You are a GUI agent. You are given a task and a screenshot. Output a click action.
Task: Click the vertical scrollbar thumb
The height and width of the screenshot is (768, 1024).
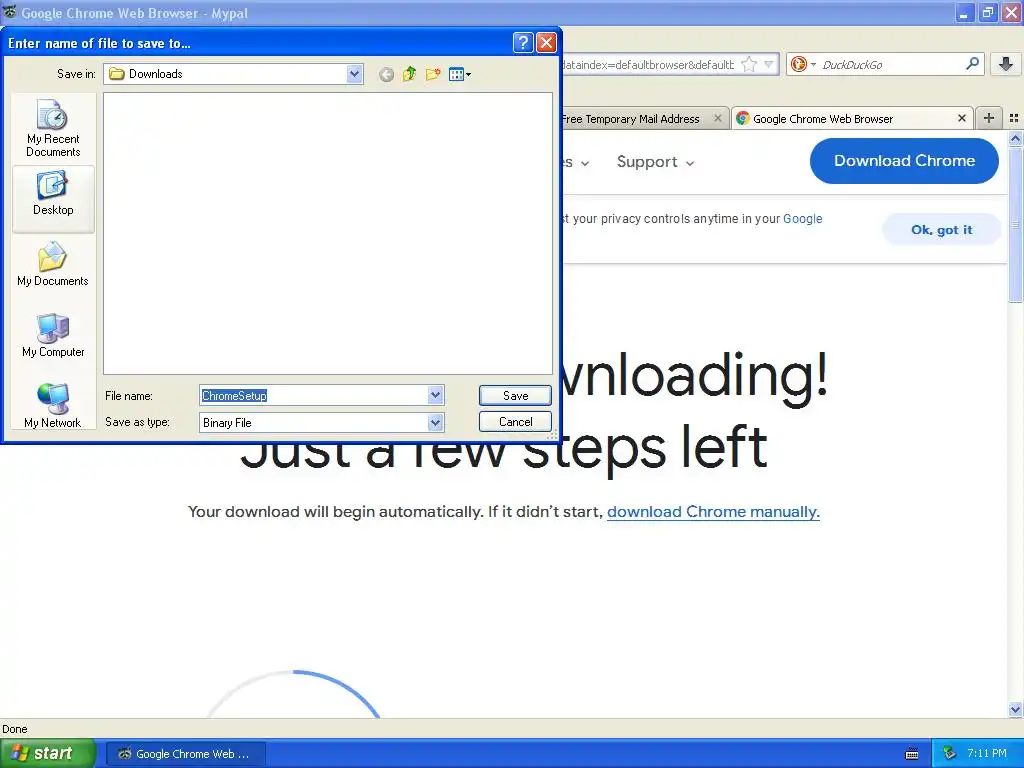[1015, 224]
